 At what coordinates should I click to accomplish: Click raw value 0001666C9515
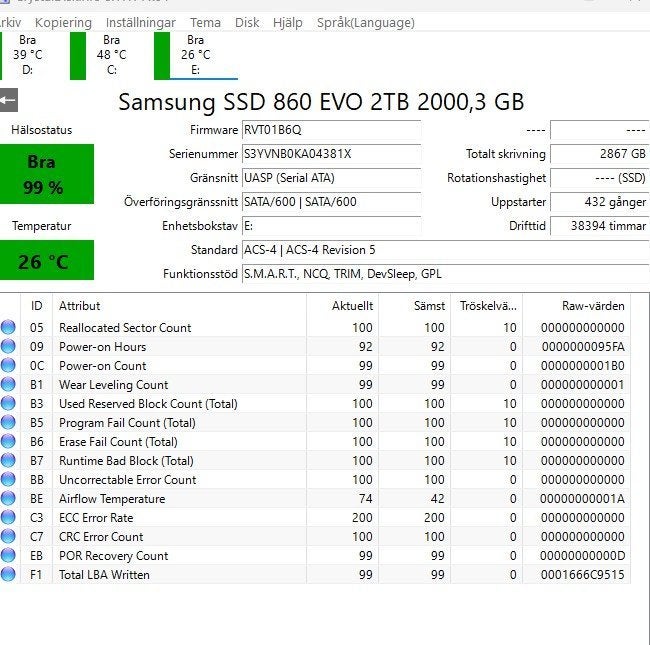[582, 575]
